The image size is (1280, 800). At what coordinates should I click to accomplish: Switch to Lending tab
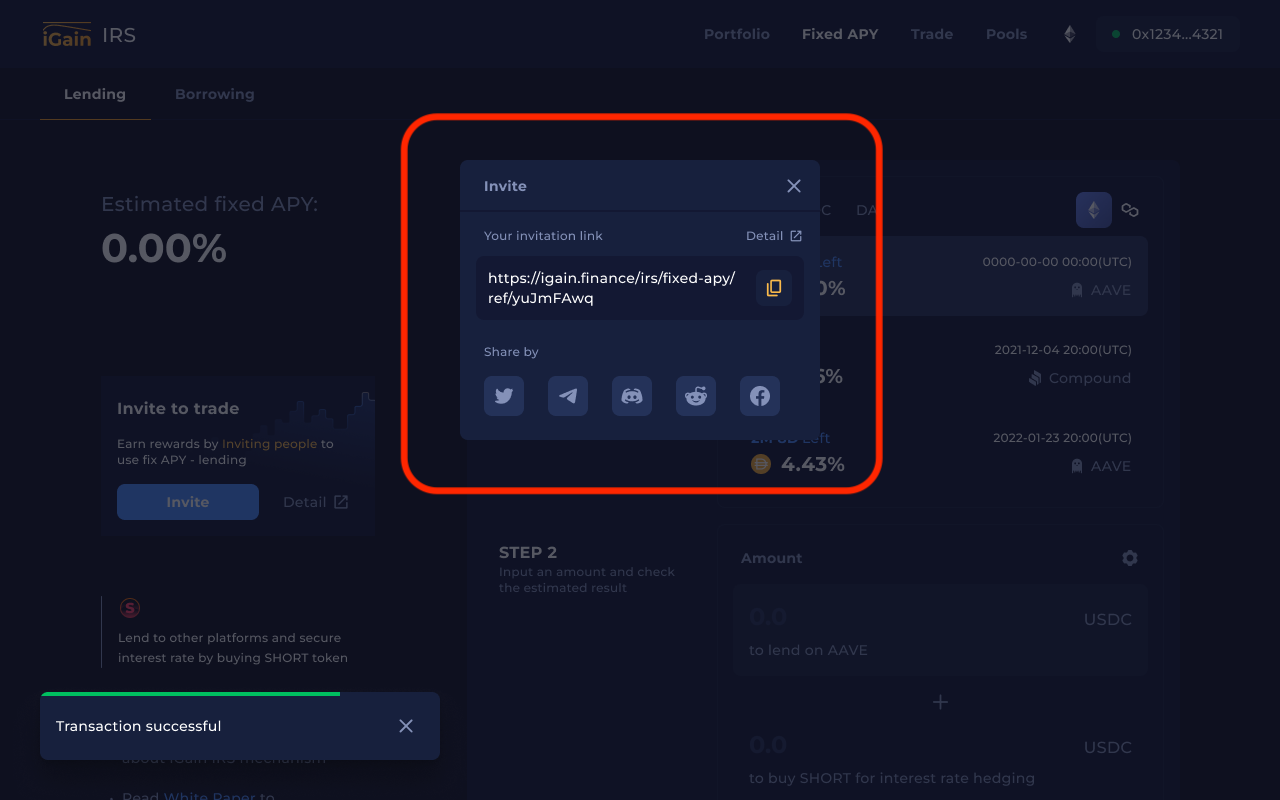(95, 94)
